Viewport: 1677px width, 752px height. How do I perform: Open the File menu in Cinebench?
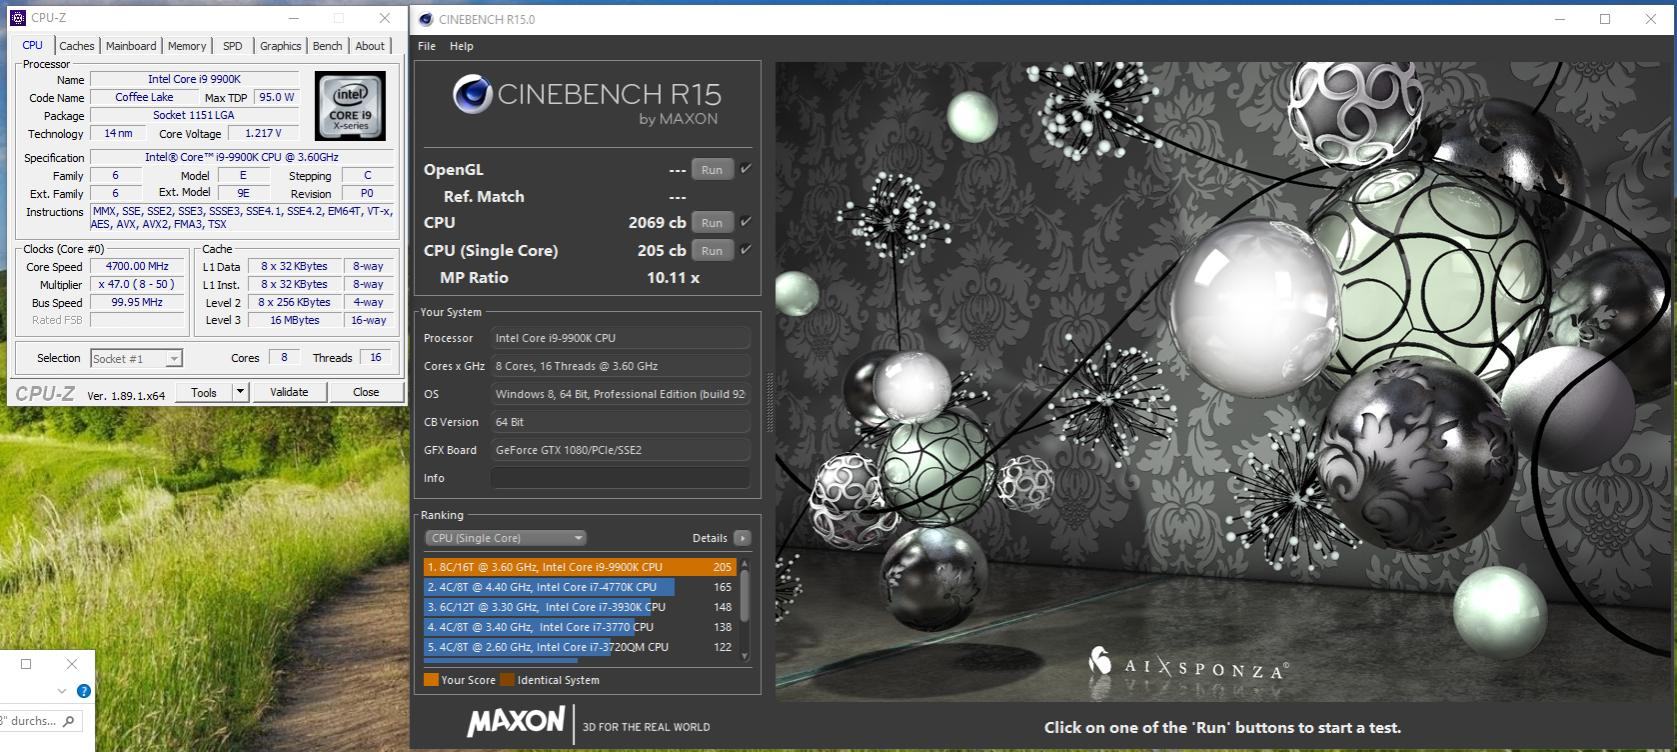coord(427,46)
